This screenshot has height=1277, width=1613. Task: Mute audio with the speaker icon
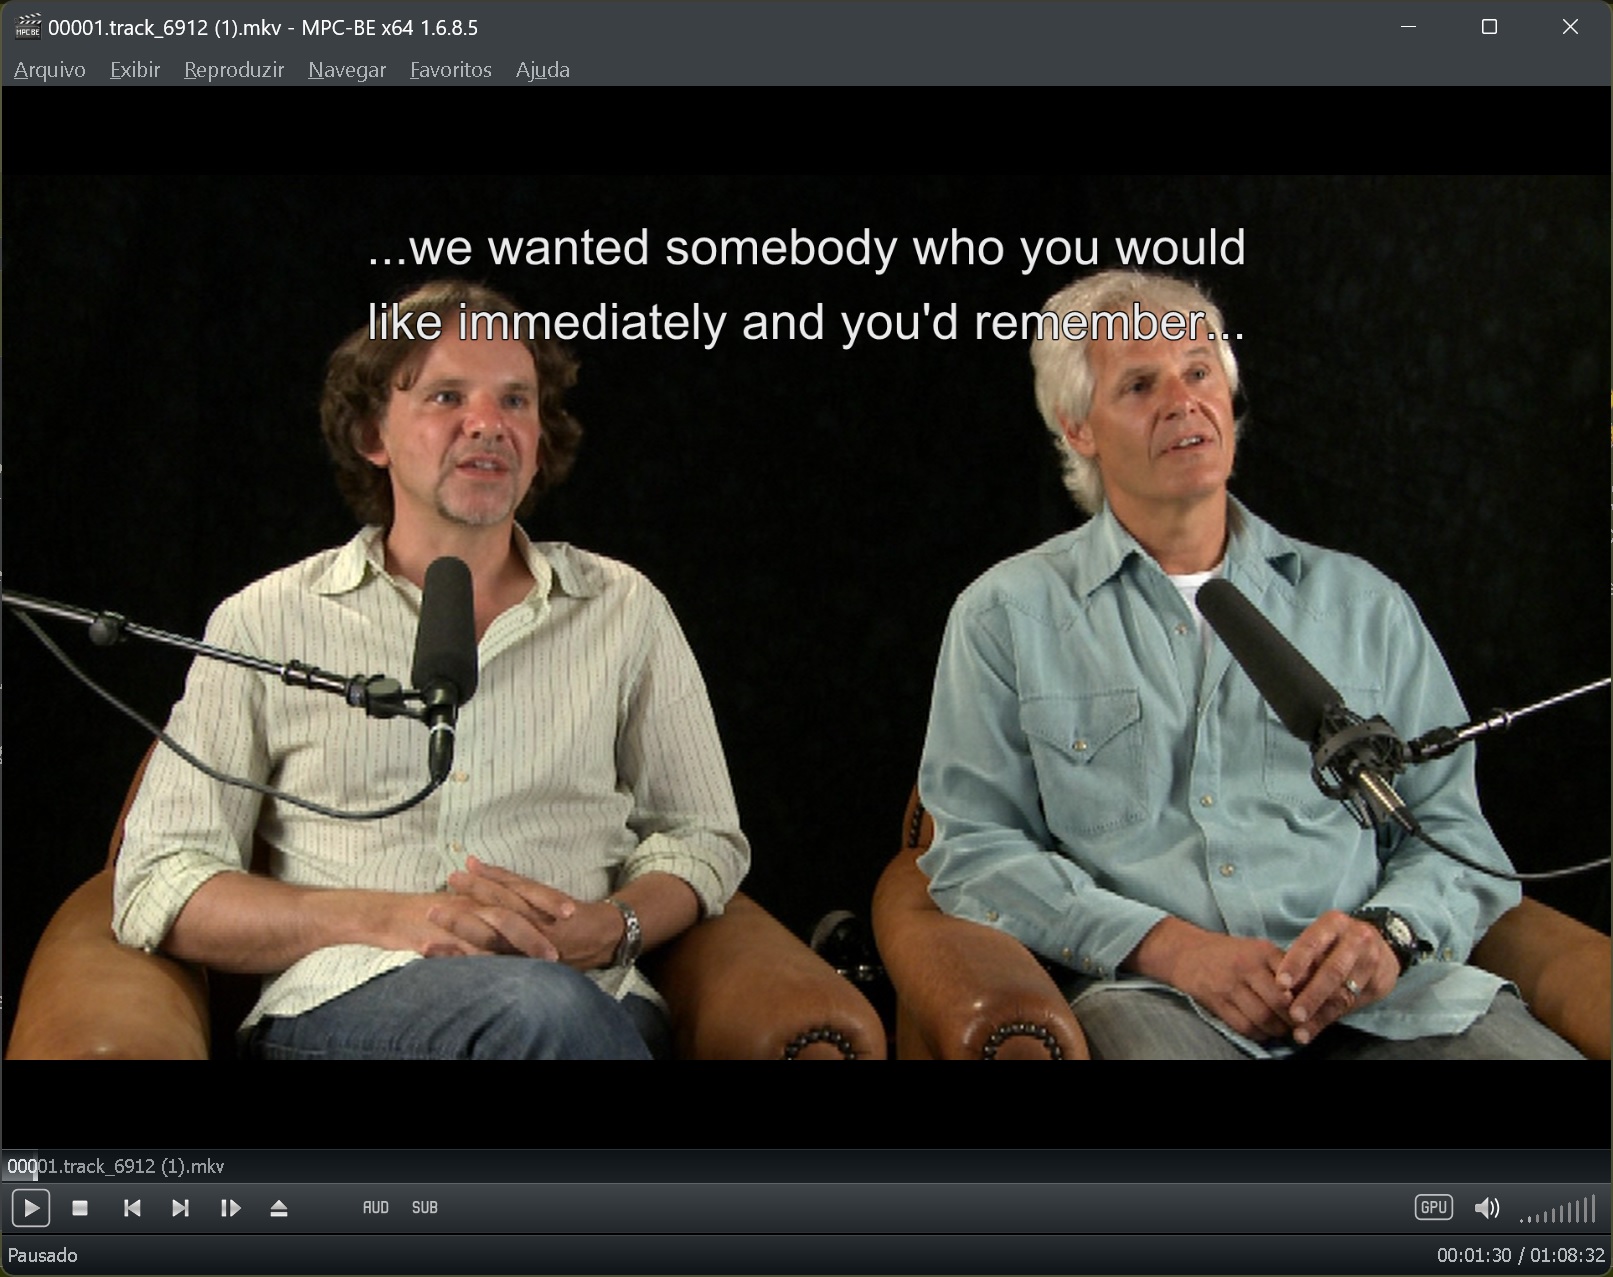1487,1208
